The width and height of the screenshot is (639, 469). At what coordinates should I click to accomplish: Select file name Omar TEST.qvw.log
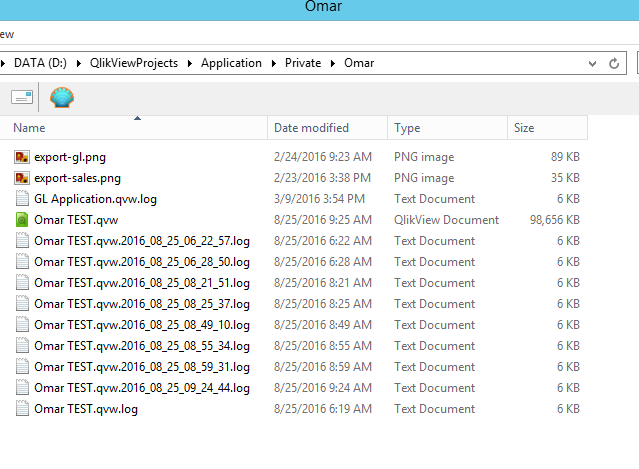tap(86, 409)
